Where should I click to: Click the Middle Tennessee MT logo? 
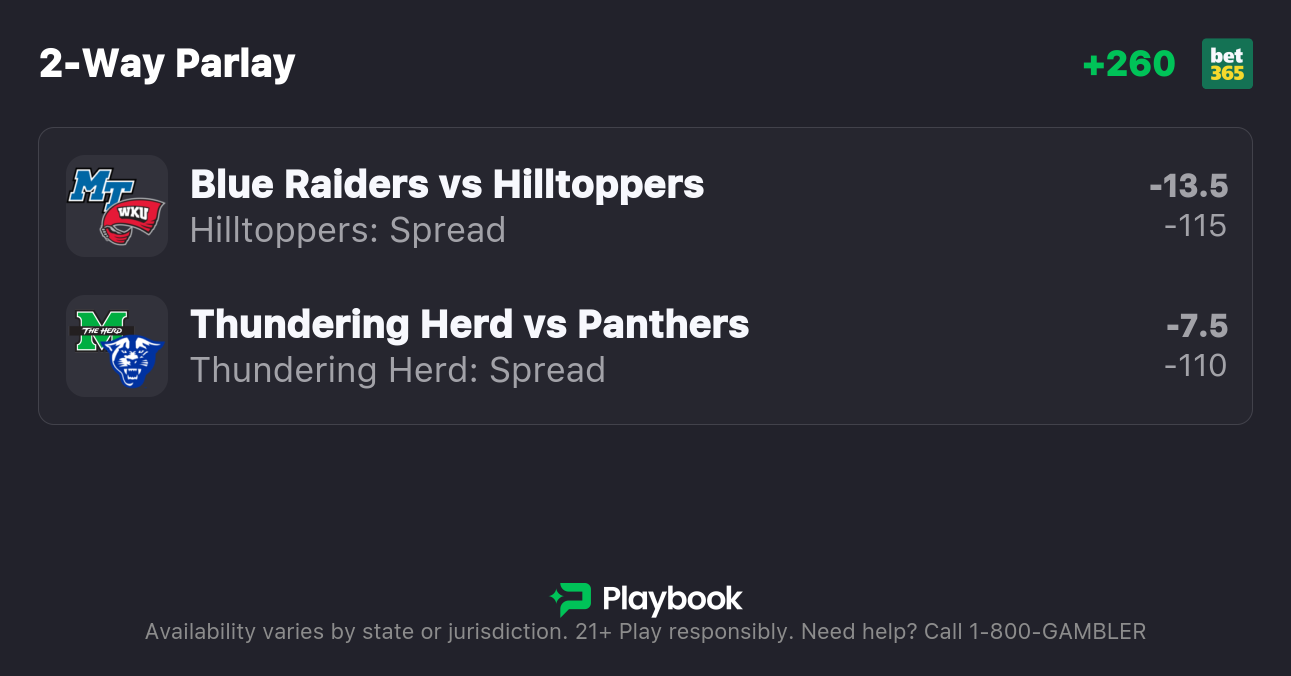pyautogui.click(x=96, y=187)
